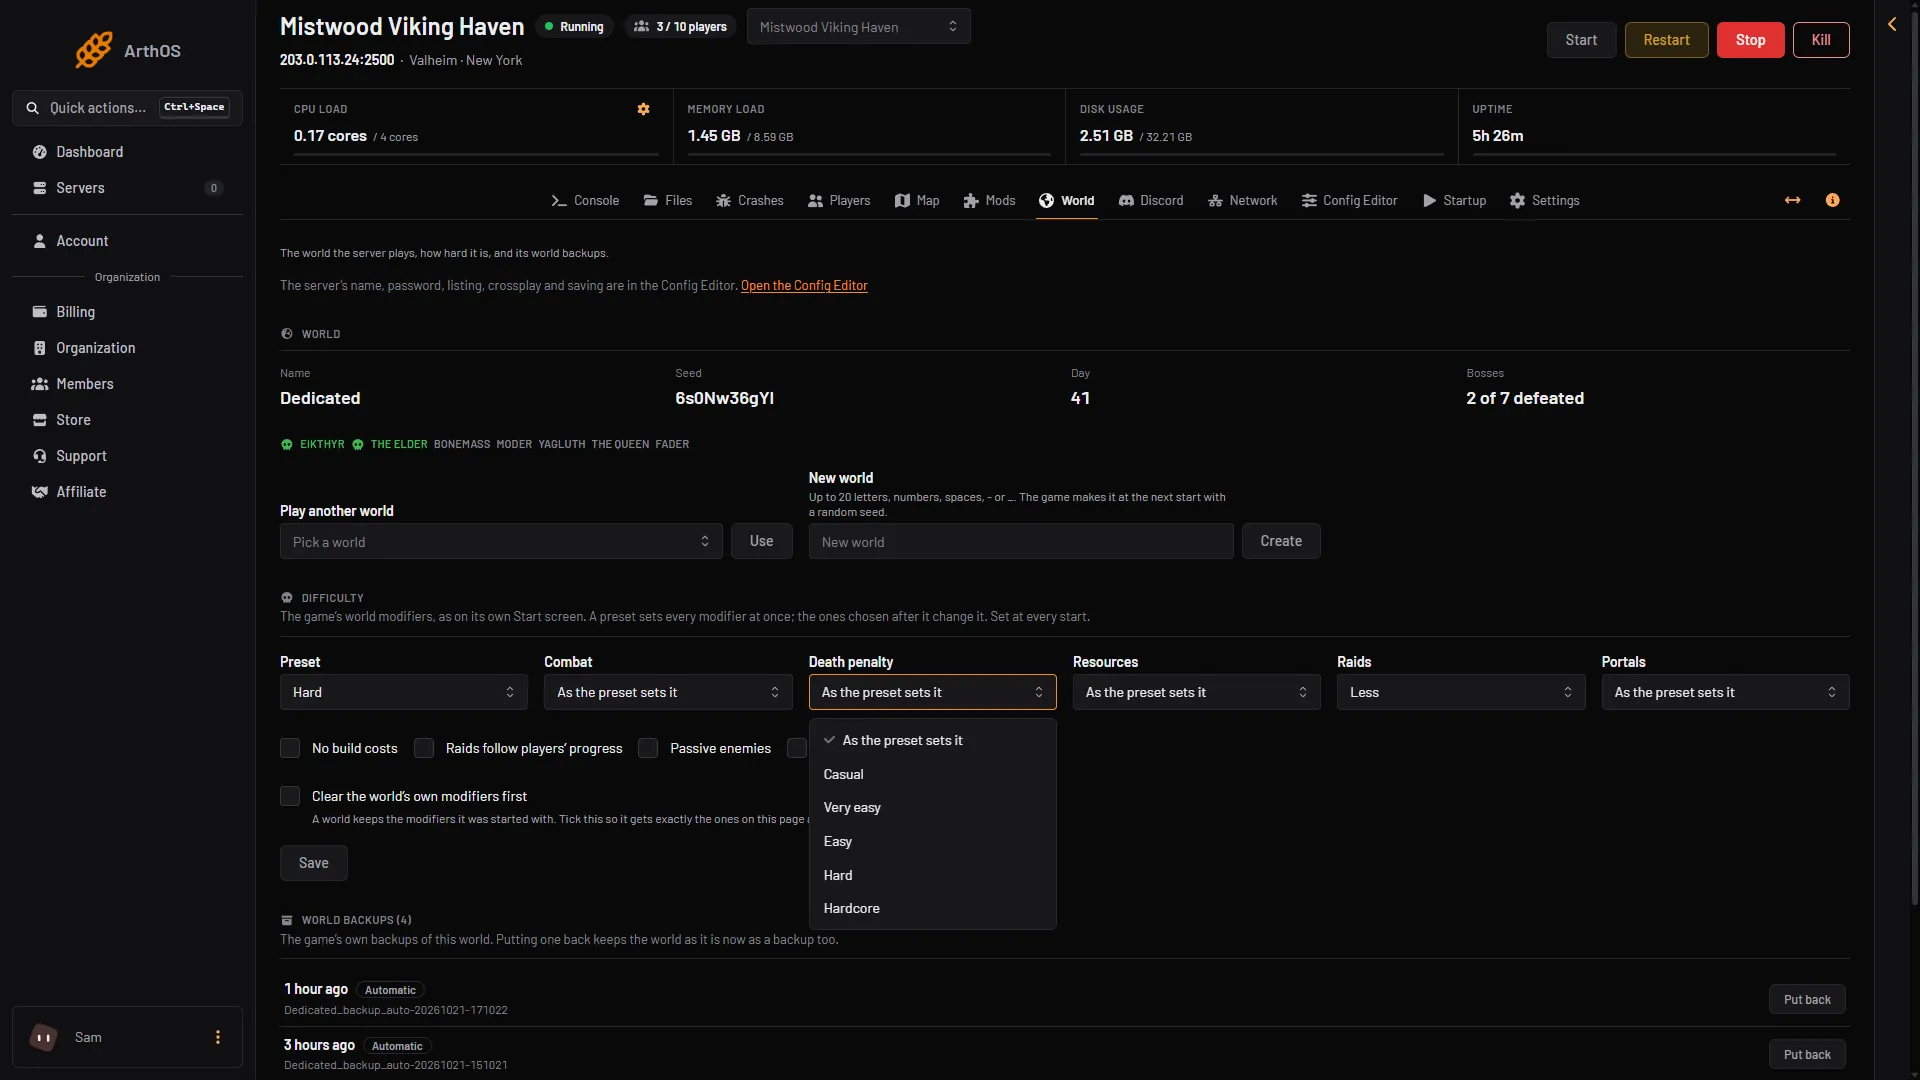Open the Combat dropdown
The image size is (1920, 1080).
click(668, 692)
